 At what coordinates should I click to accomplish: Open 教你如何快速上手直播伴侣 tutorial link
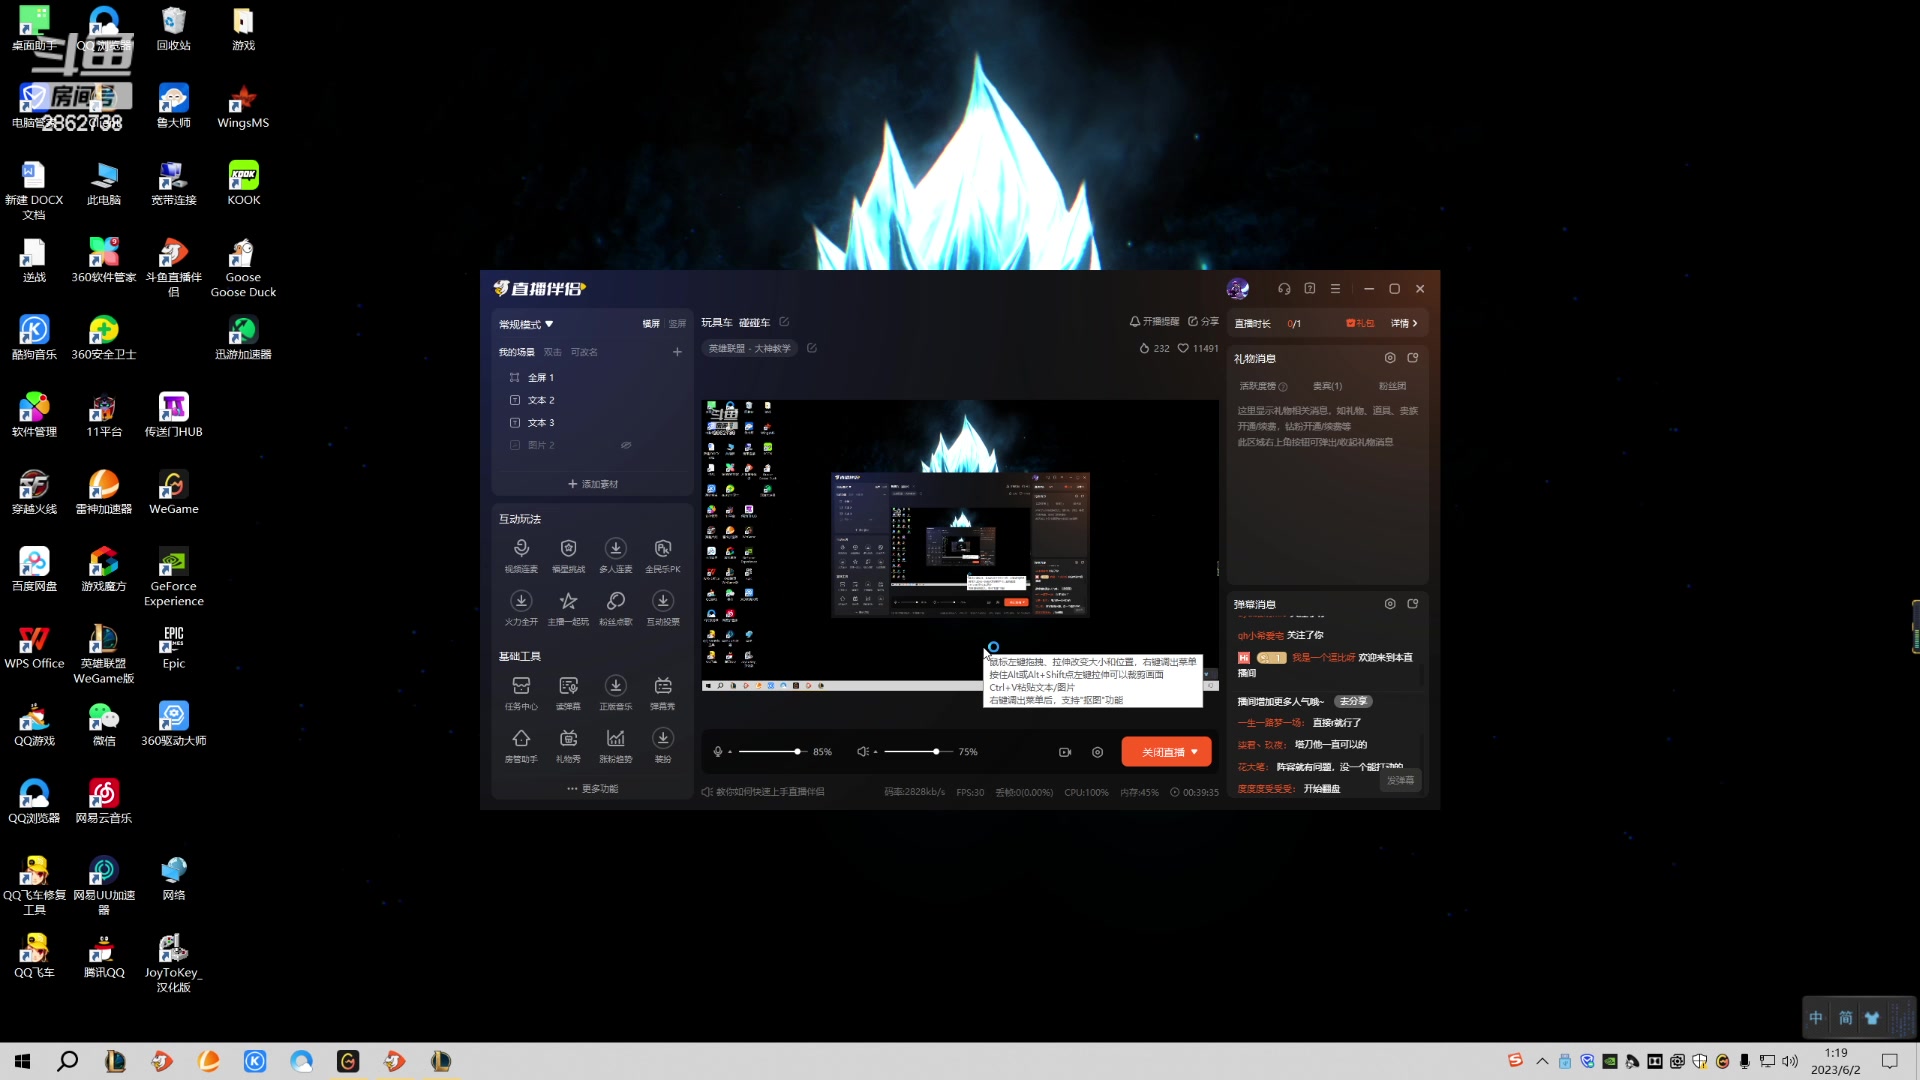[764, 792]
